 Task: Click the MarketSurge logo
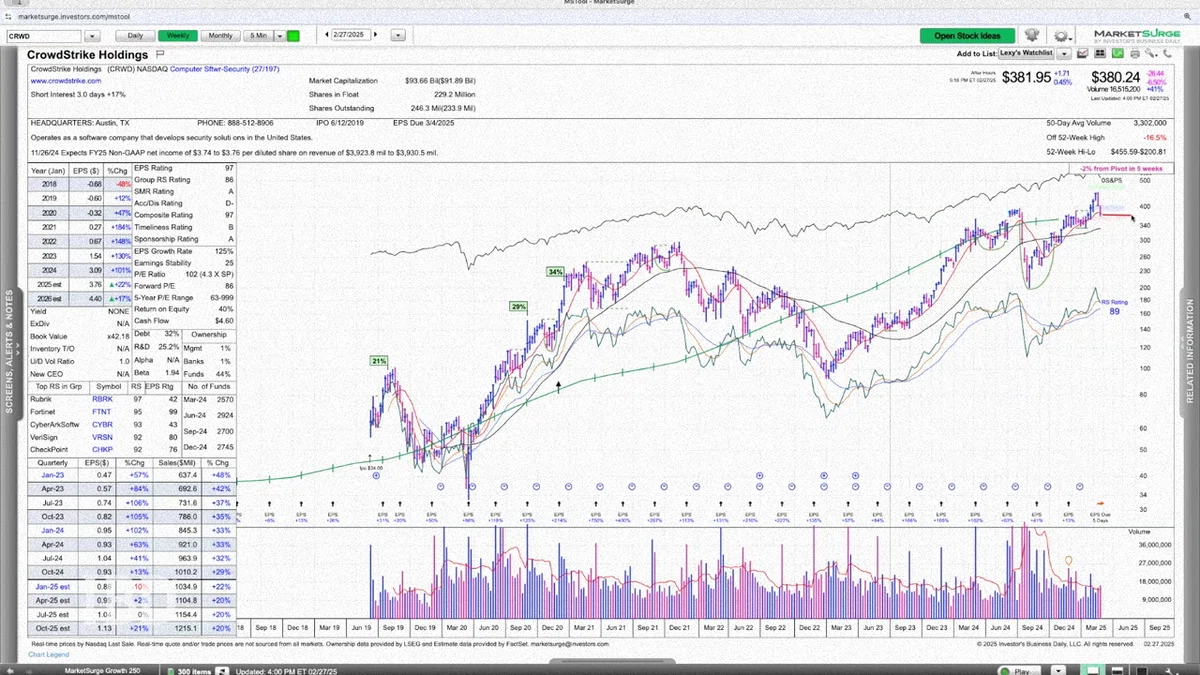[1137, 36]
